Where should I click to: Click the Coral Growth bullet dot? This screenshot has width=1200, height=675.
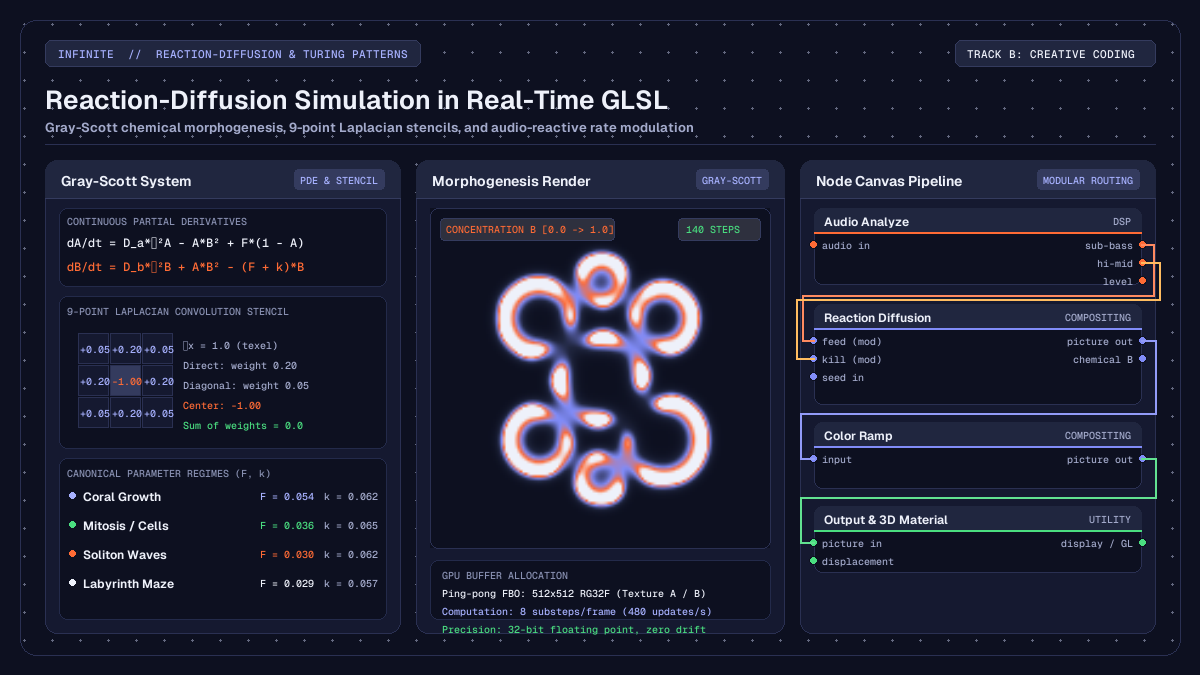(x=72, y=496)
